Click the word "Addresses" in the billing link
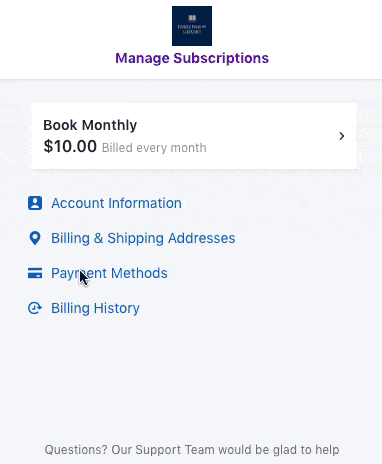 click(x=202, y=238)
